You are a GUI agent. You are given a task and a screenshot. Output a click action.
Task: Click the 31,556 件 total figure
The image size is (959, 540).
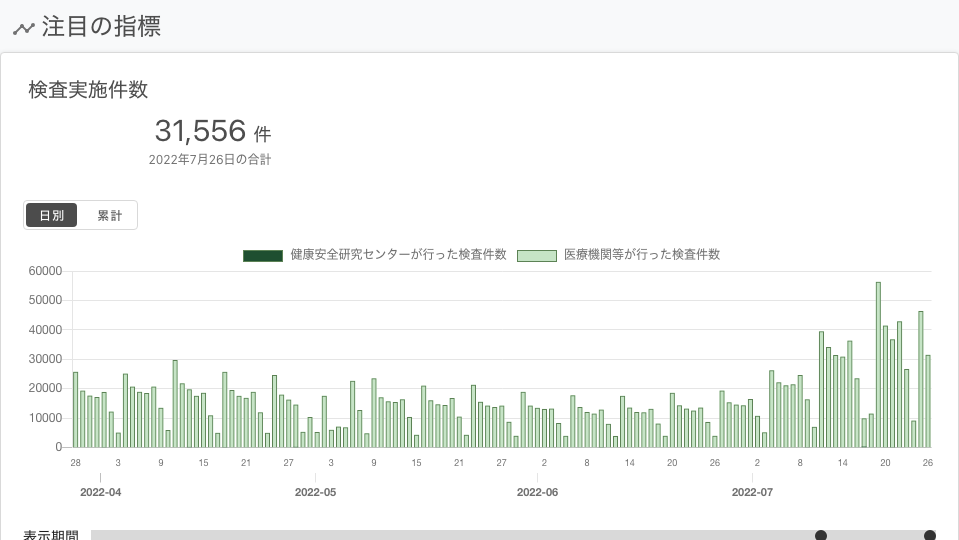[212, 131]
